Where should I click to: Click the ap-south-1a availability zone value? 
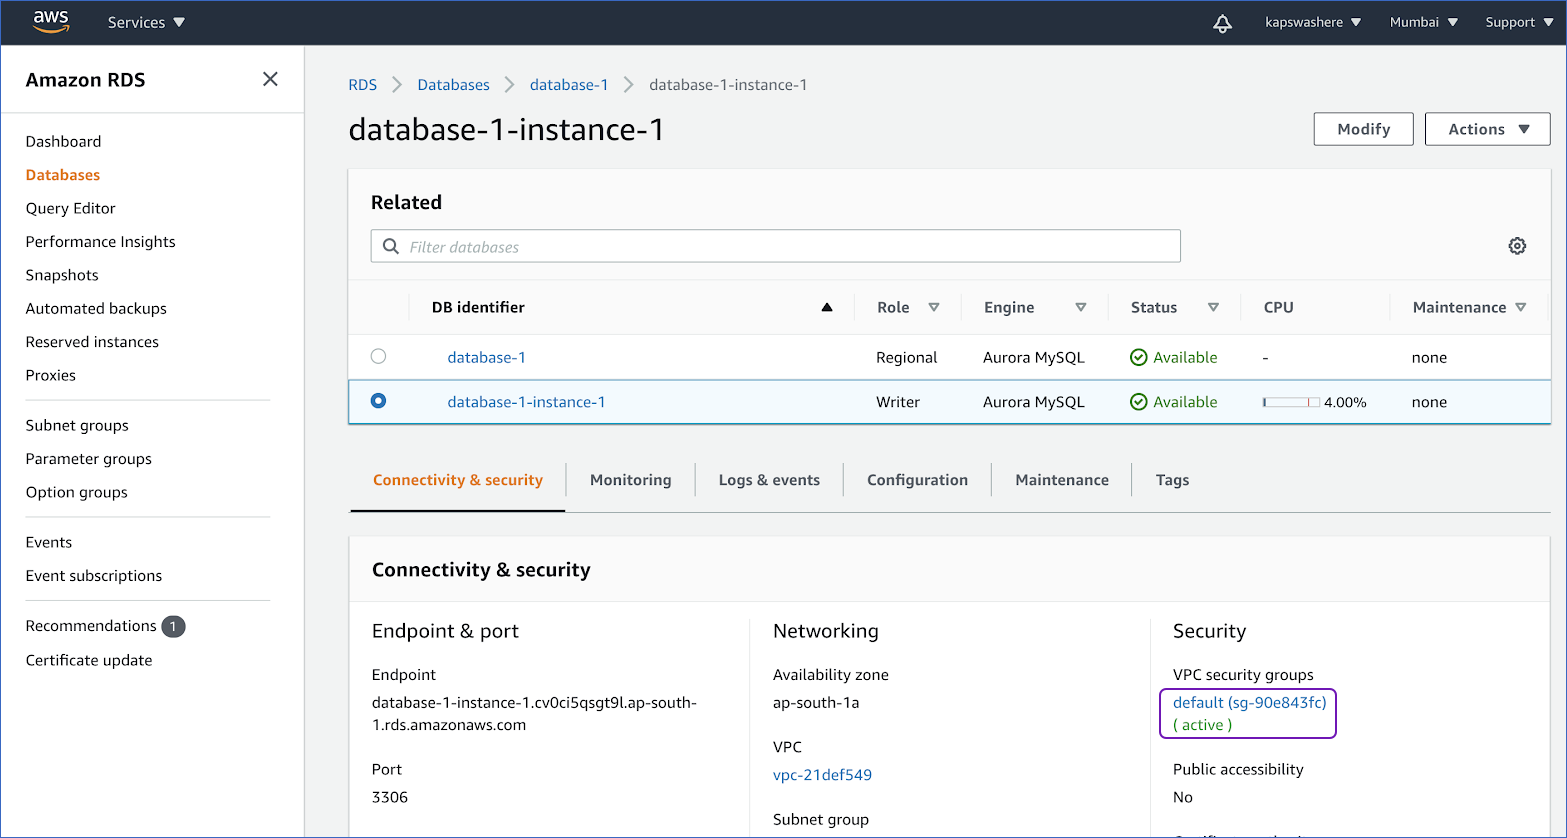(816, 703)
